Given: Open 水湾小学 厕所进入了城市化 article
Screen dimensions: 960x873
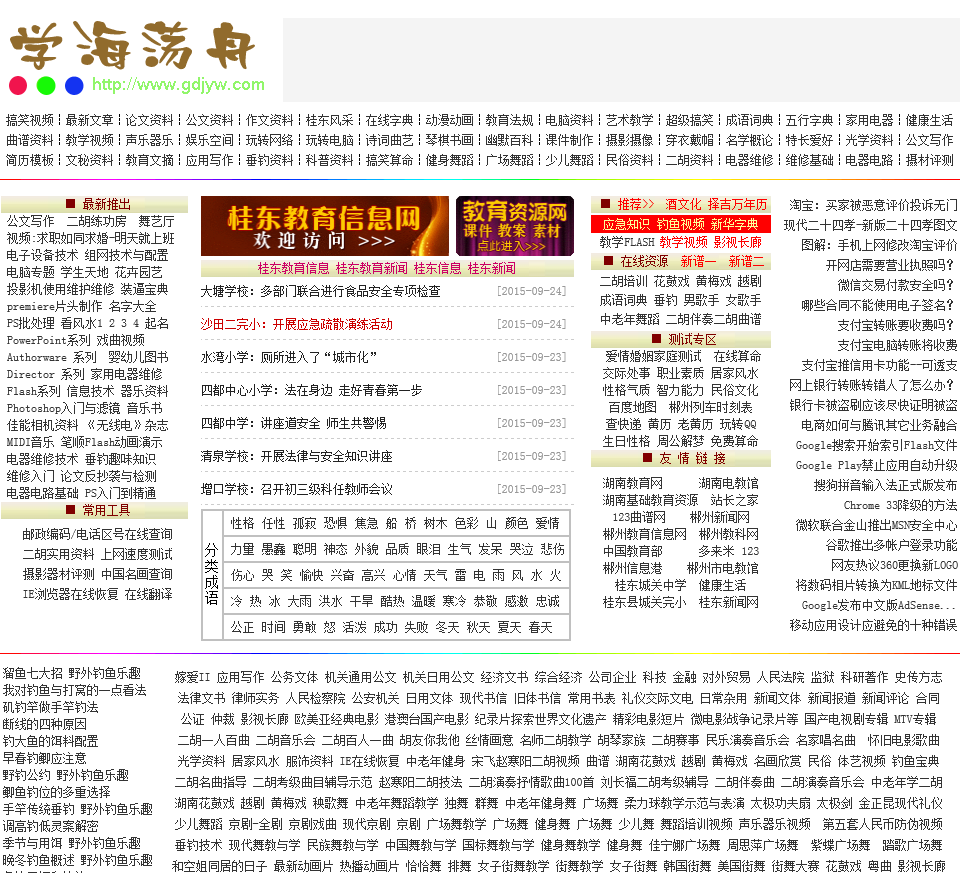Looking at the screenshot, I should click(289, 358).
